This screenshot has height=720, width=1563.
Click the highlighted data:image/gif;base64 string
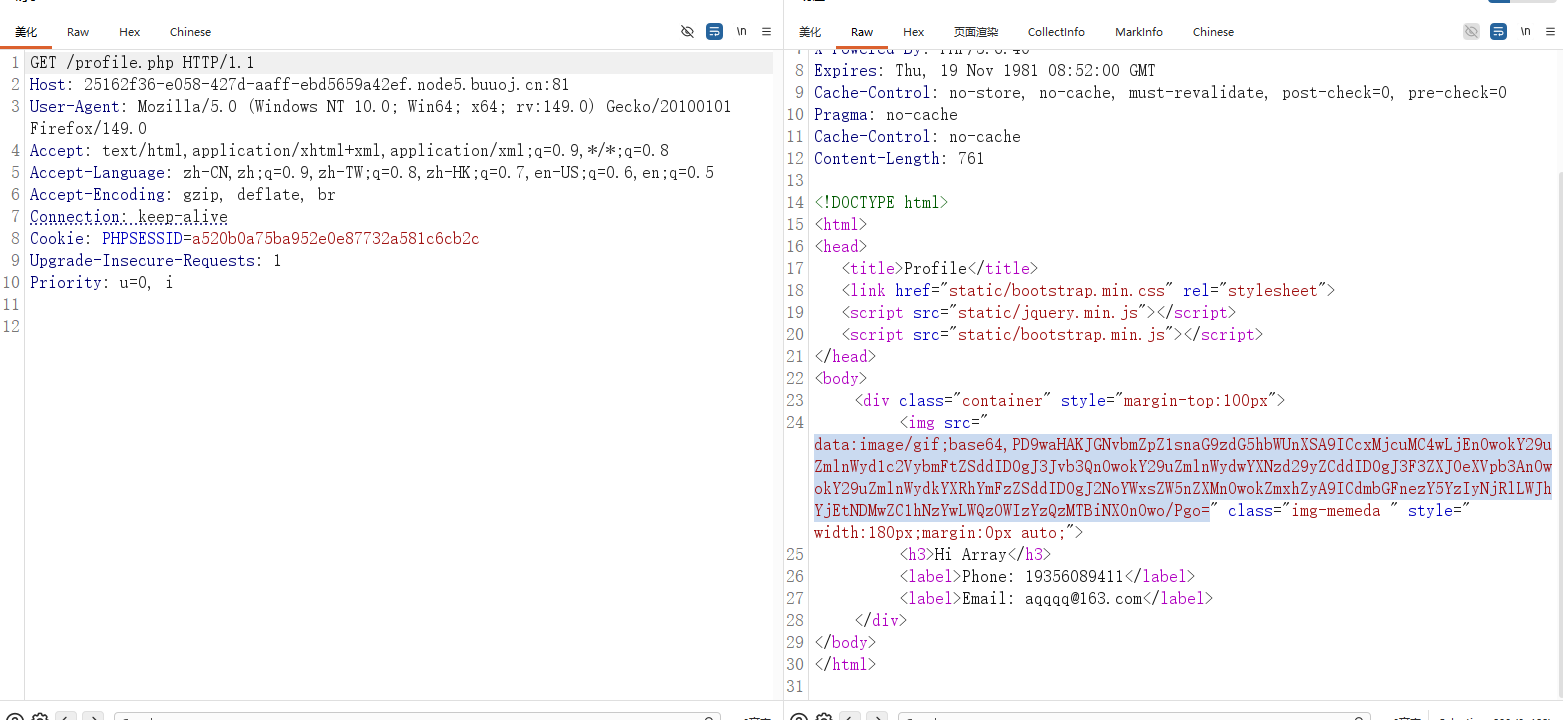tap(1183, 478)
